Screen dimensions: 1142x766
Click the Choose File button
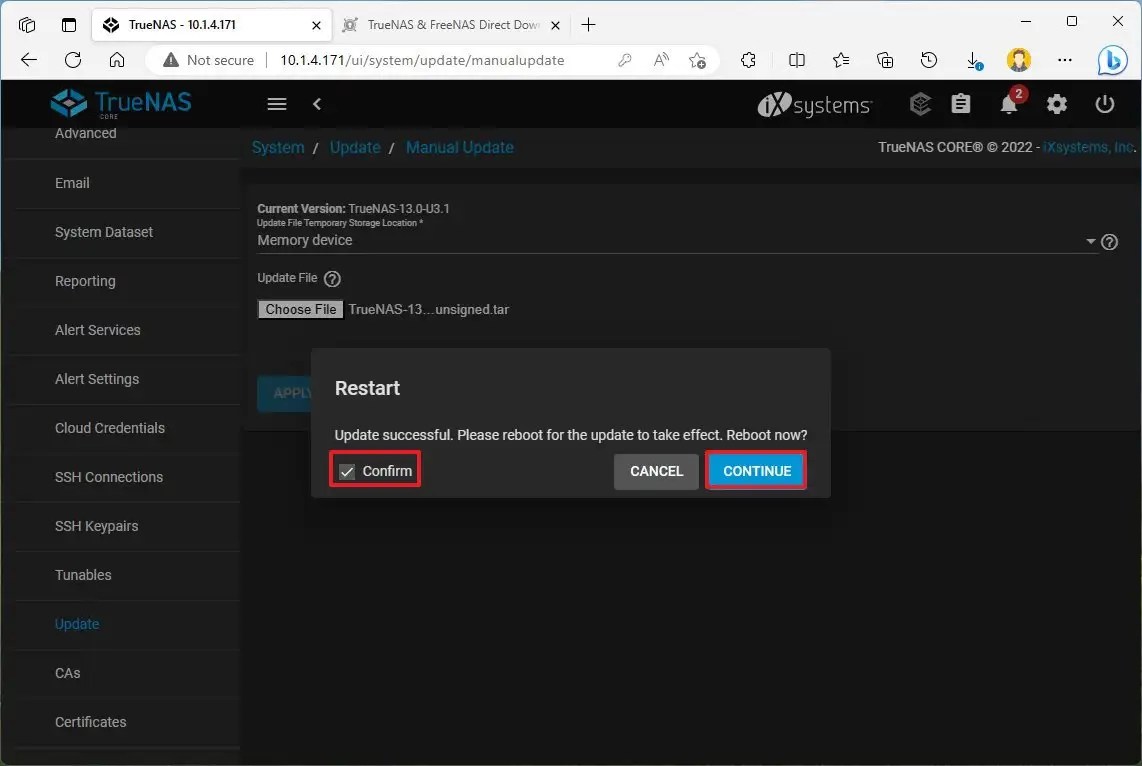[x=299, y=309]
